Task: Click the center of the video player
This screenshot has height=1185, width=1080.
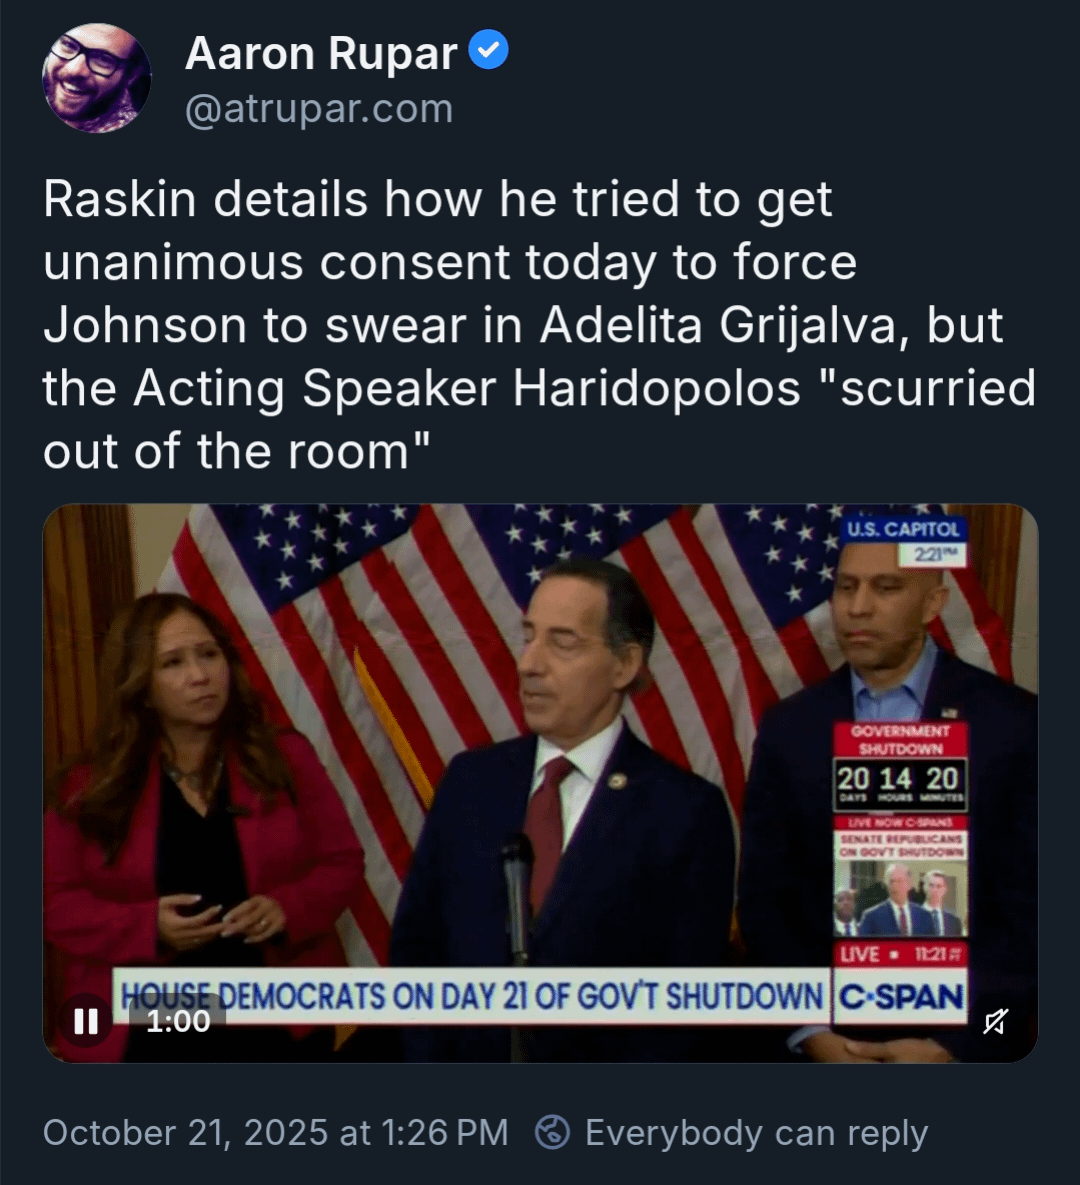Action: (x=540, y=783)
